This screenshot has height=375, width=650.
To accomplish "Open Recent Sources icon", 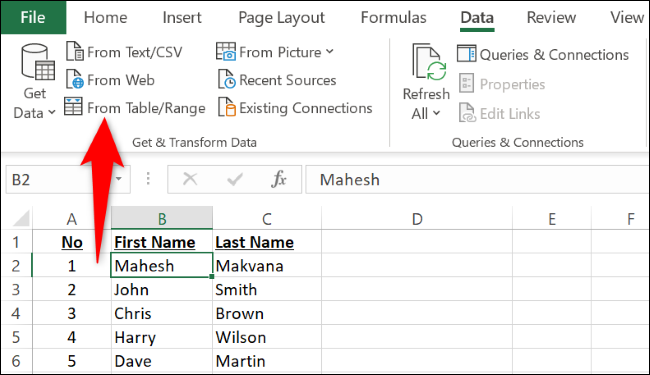I will coord(227,79).
